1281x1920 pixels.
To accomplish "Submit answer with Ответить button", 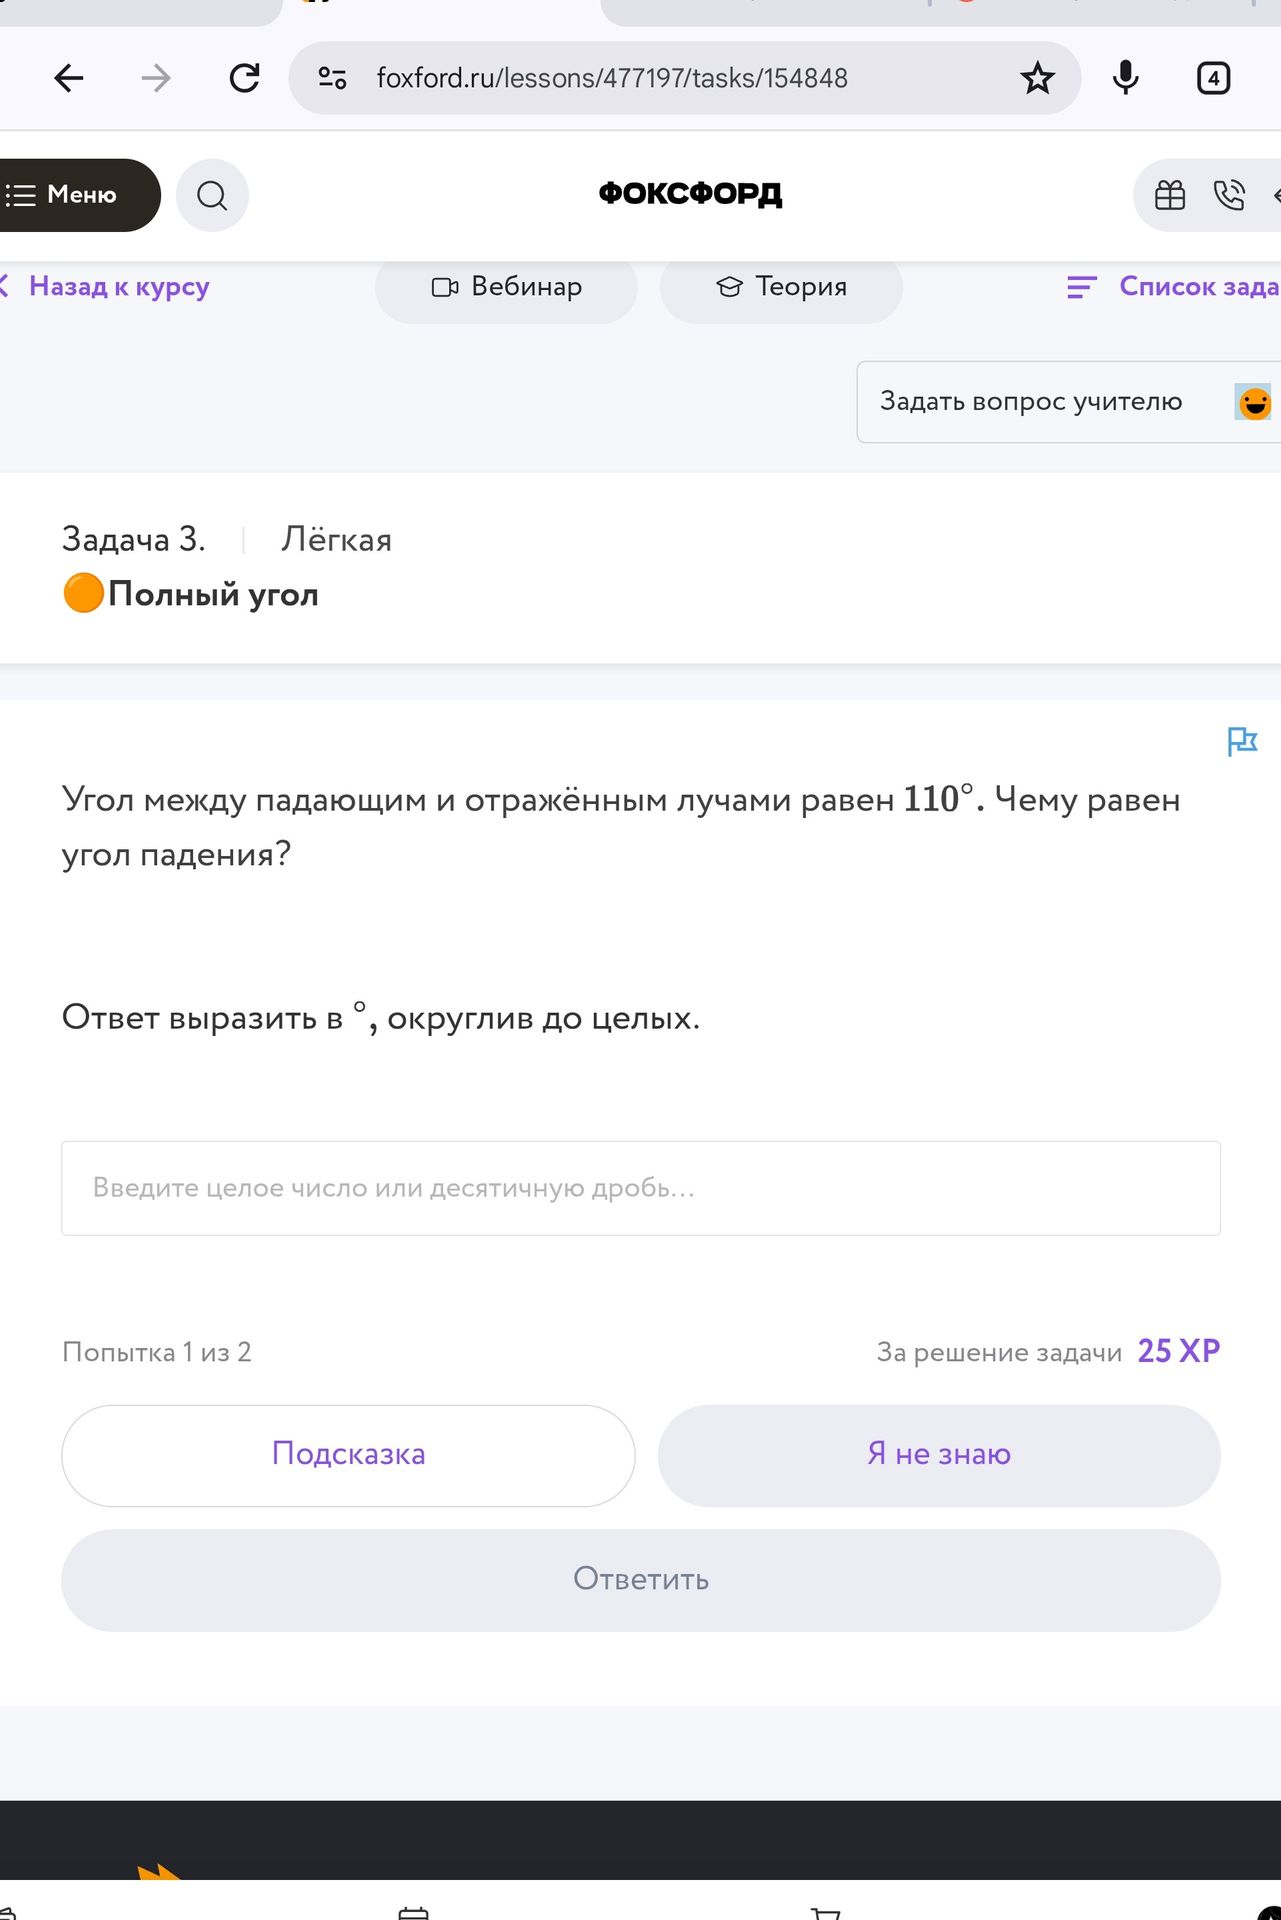I will coord(641,1580).
